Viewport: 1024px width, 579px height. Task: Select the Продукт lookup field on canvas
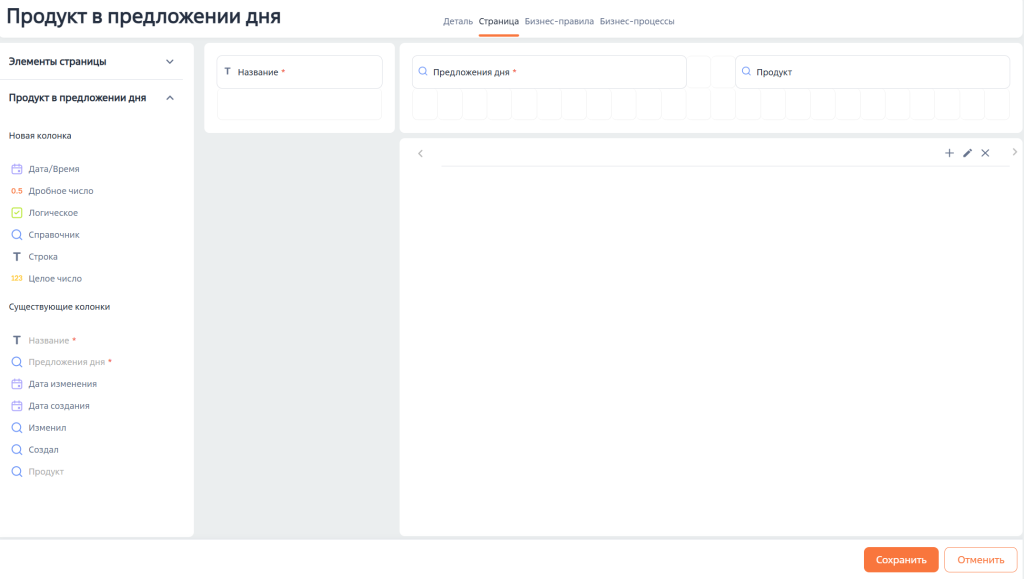871,72
